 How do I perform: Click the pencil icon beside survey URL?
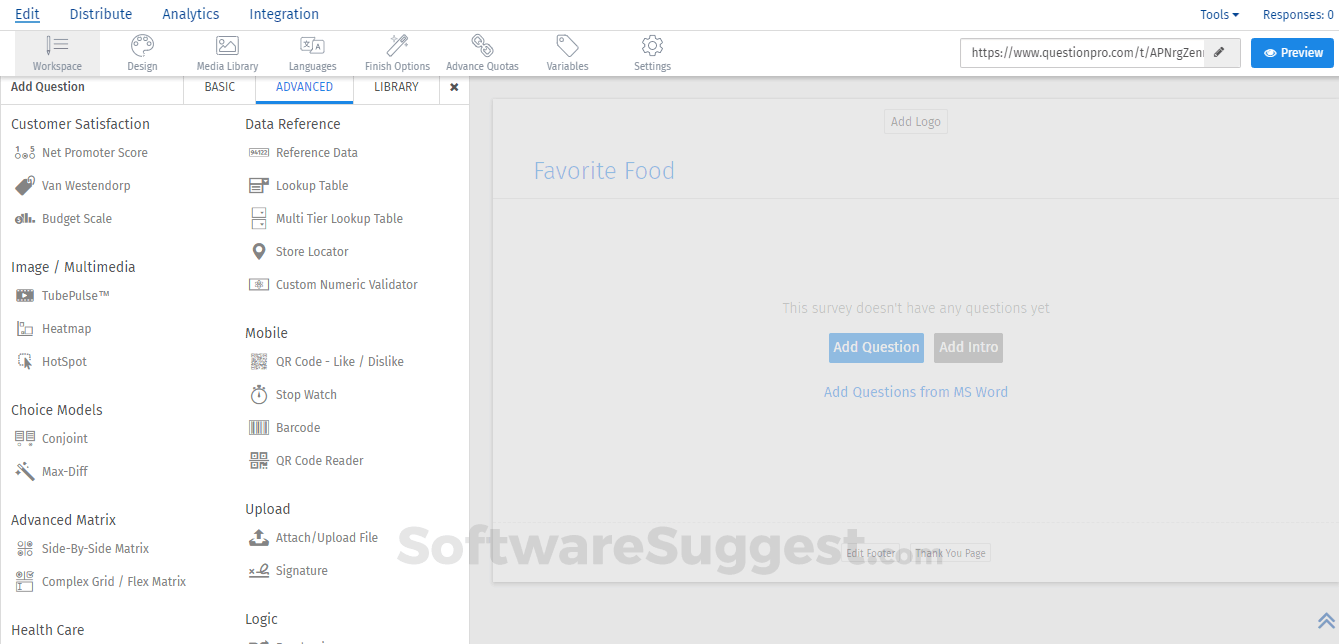point(1219,53)
